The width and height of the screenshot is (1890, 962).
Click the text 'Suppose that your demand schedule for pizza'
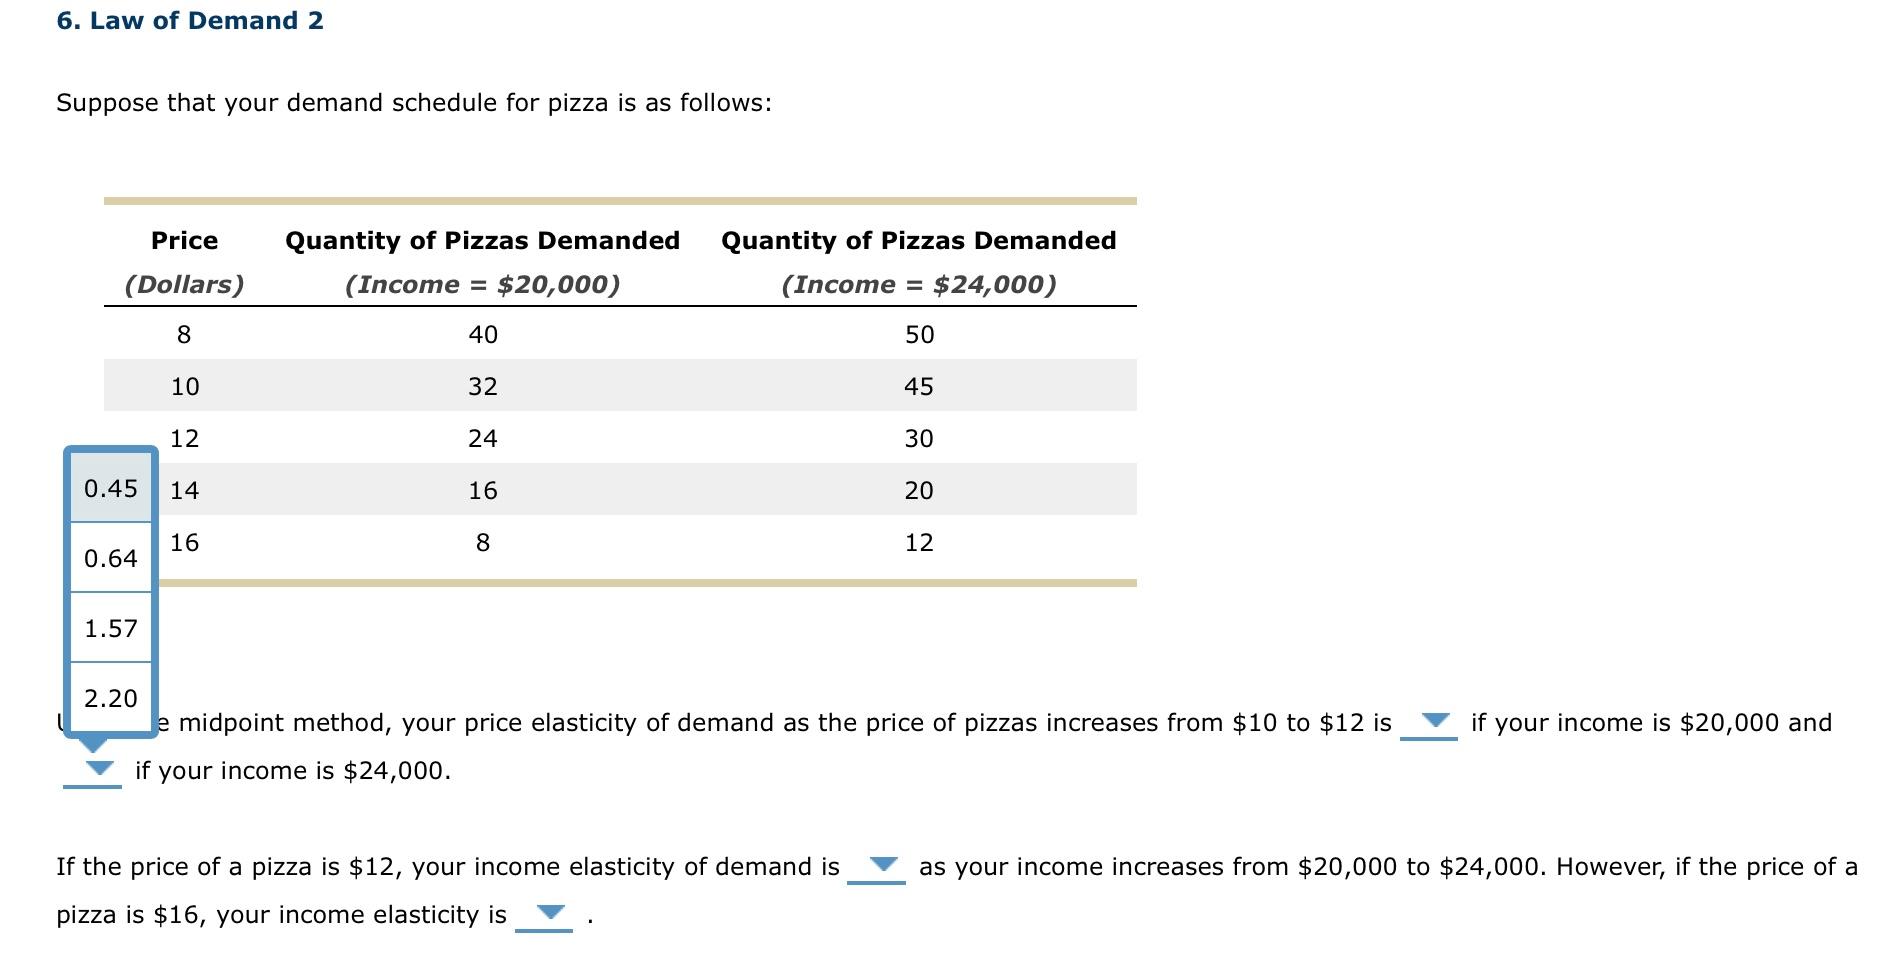(x=413, y=101)
